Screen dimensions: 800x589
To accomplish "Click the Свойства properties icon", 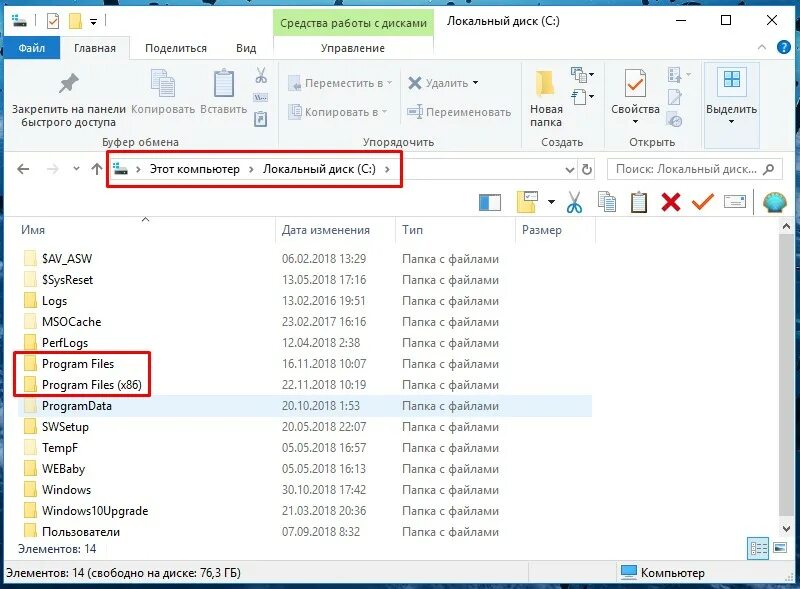I will 635,83.
